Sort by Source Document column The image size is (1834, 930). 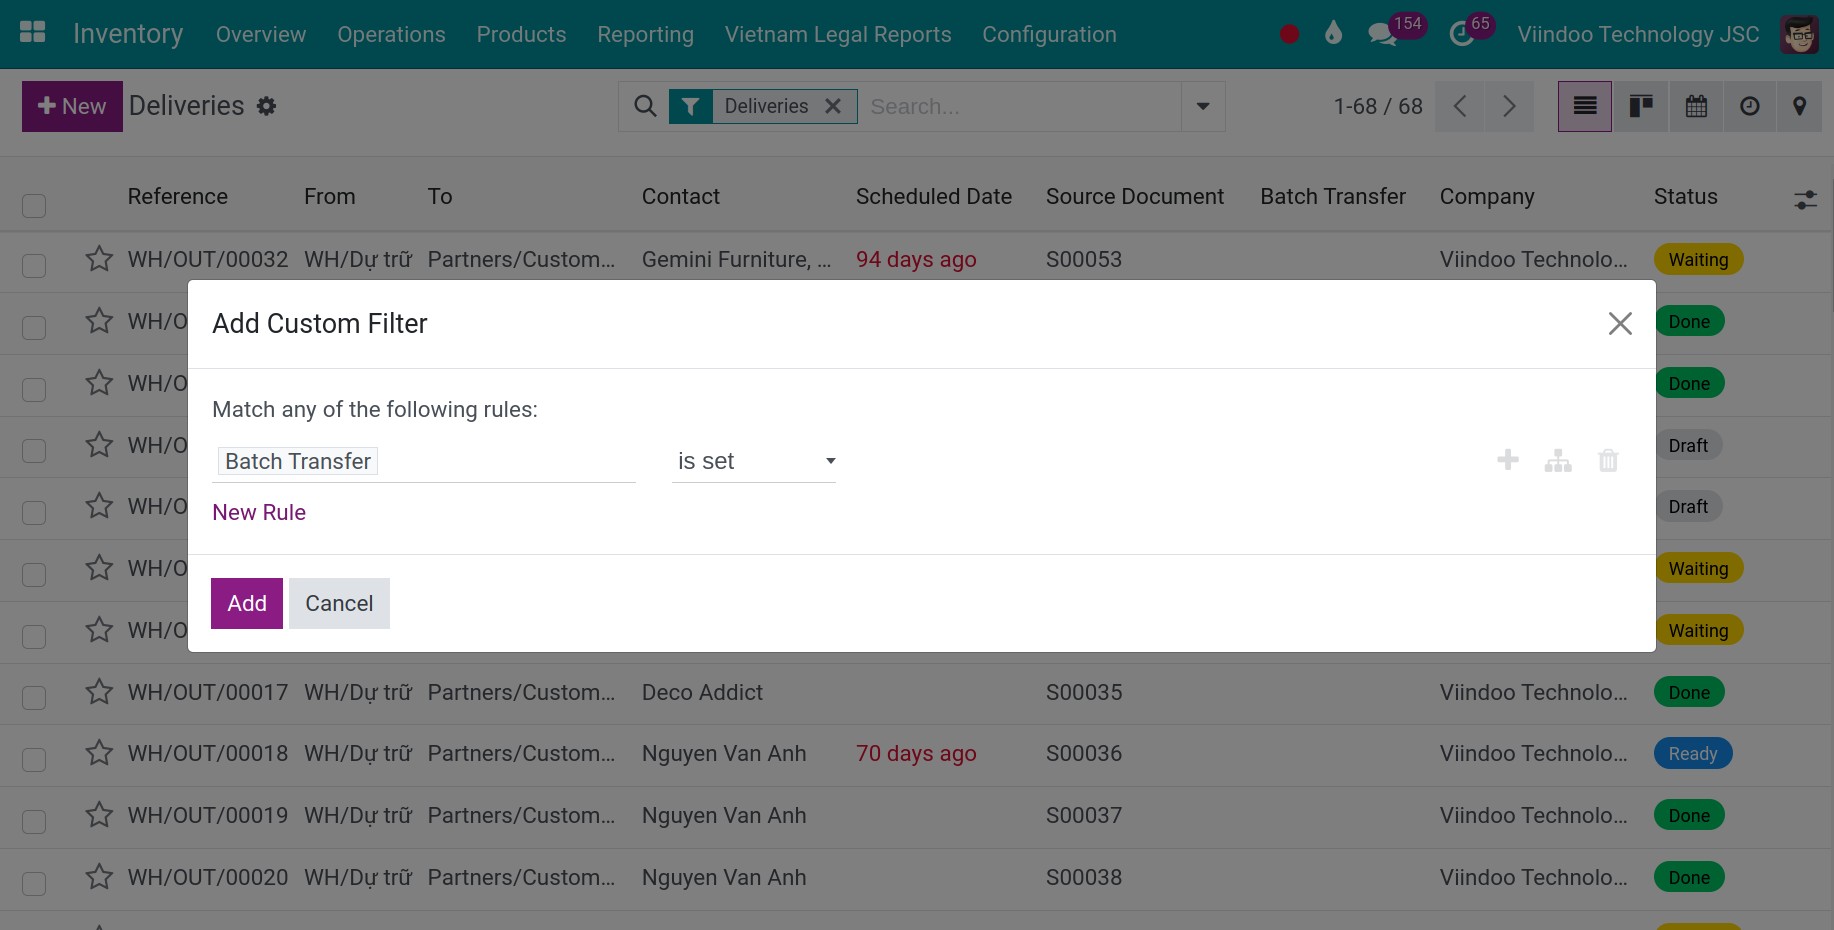pyautogui.click(x=1135, y=196)
